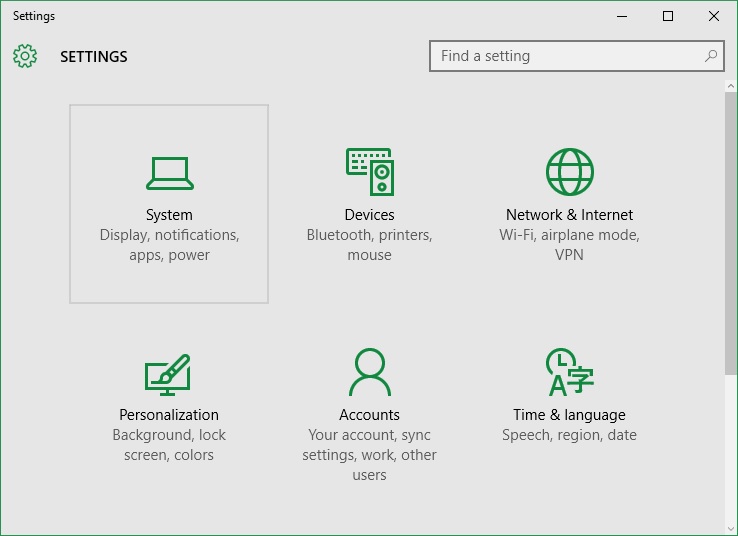Viewport: 738px width, 536px height.
Task: Click 'Display, notifications, apps, power' description
Action: (169, 245)
